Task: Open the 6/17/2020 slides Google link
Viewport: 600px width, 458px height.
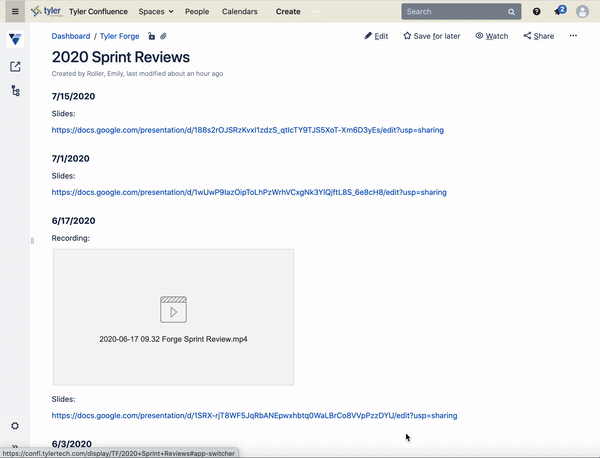Action: pos(254,416)
